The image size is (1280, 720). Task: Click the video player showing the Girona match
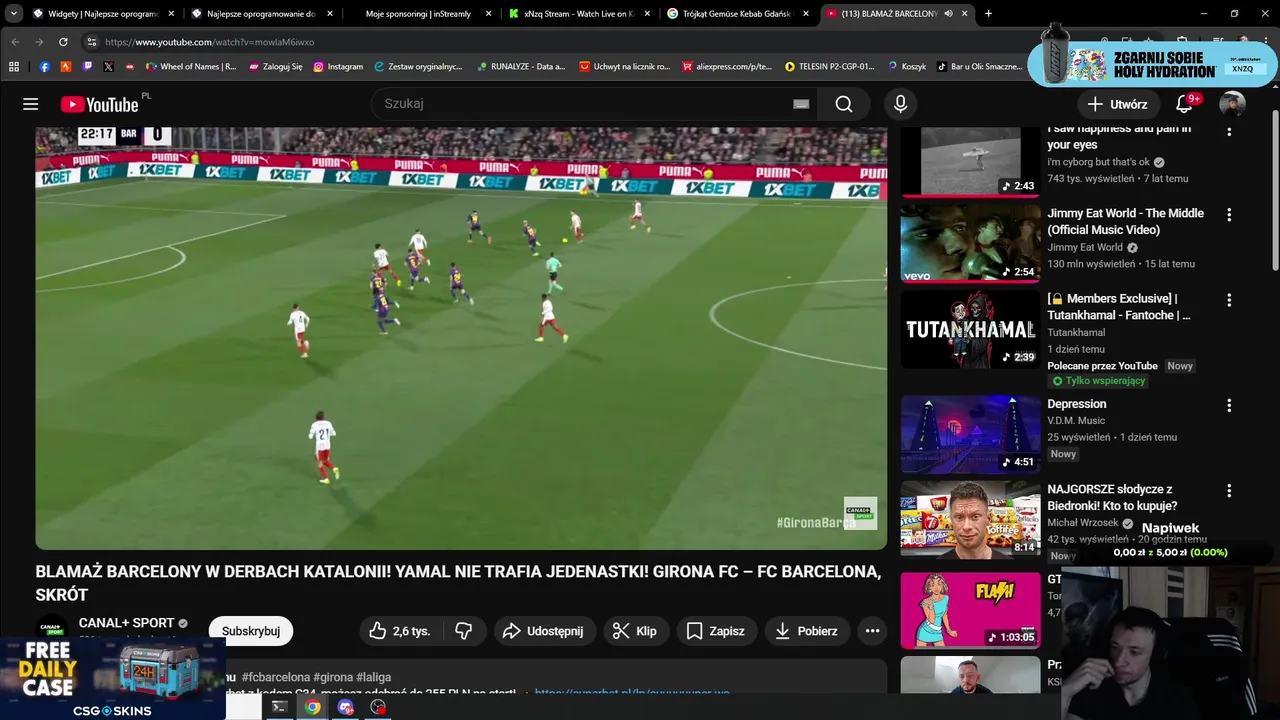(461, 338)
